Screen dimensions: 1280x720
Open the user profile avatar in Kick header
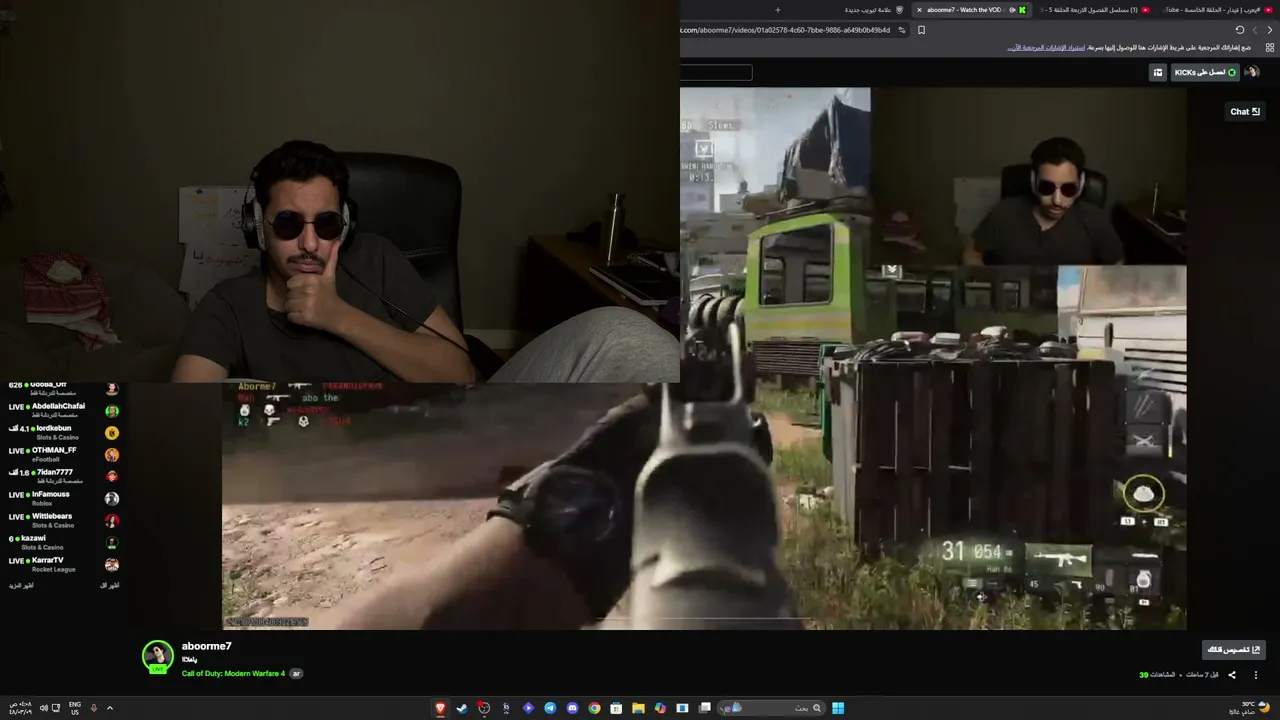point(1251,72)
